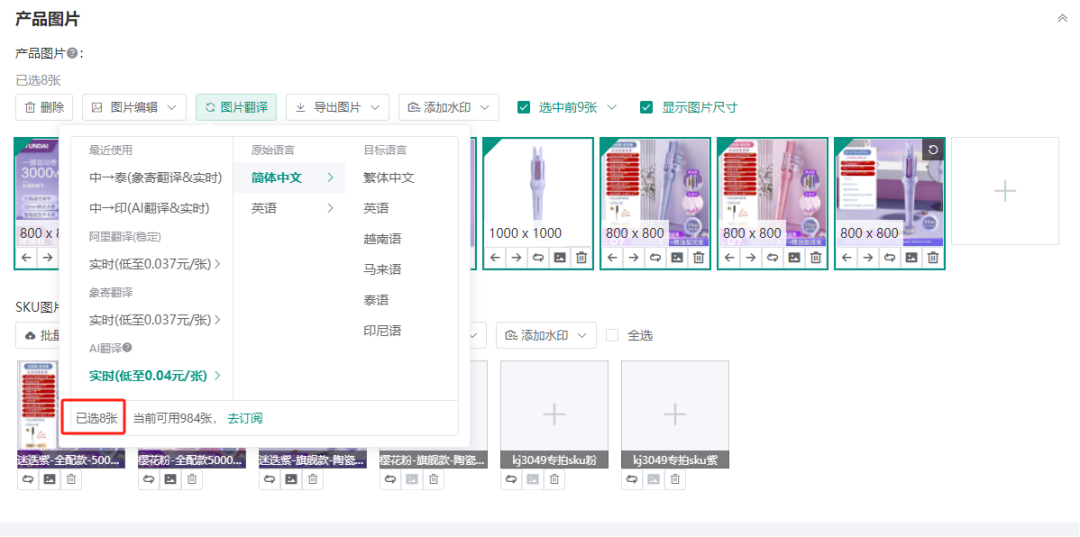Open the 图片编辑 dropdown
1080x537 pixels.
point(134,107)
